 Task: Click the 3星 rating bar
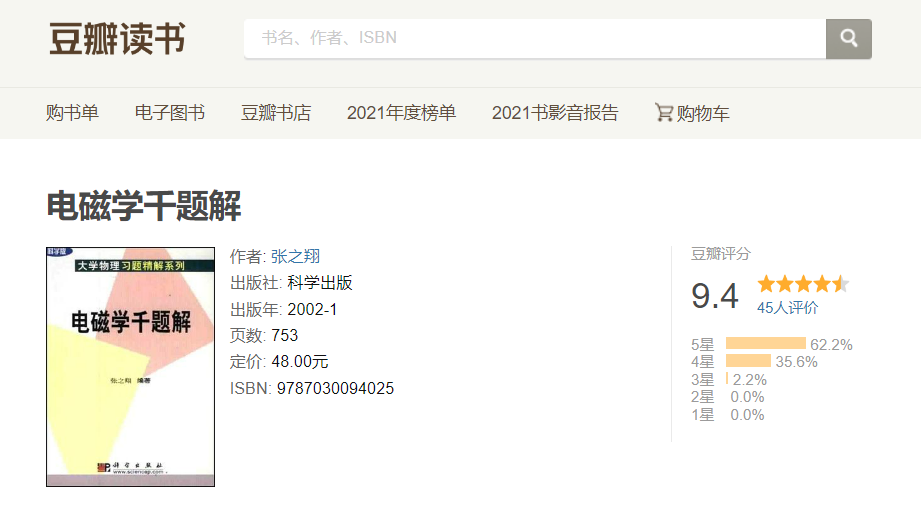(x=727, y=379)
